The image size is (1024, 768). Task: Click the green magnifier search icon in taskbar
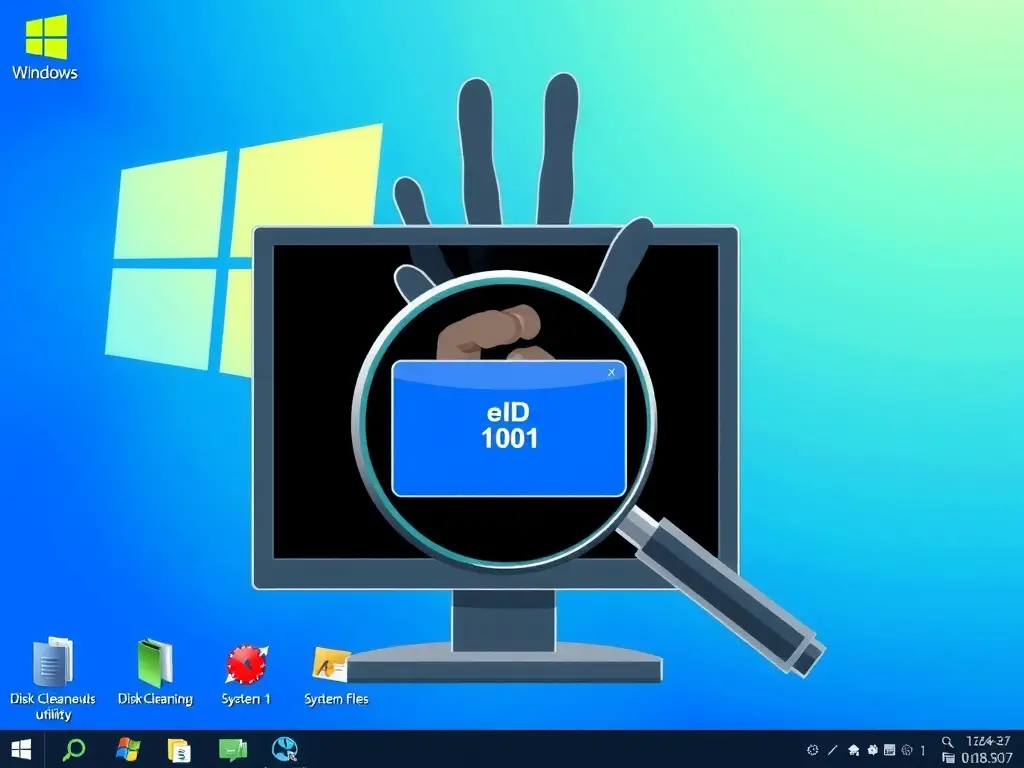pos(74,749)
